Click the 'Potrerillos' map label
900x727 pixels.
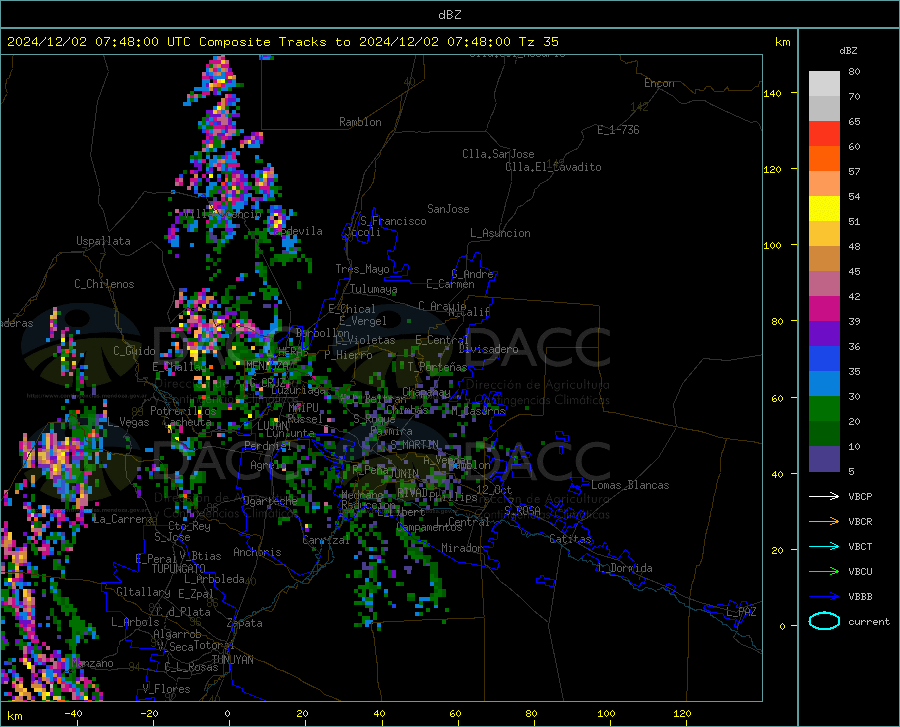183,411
